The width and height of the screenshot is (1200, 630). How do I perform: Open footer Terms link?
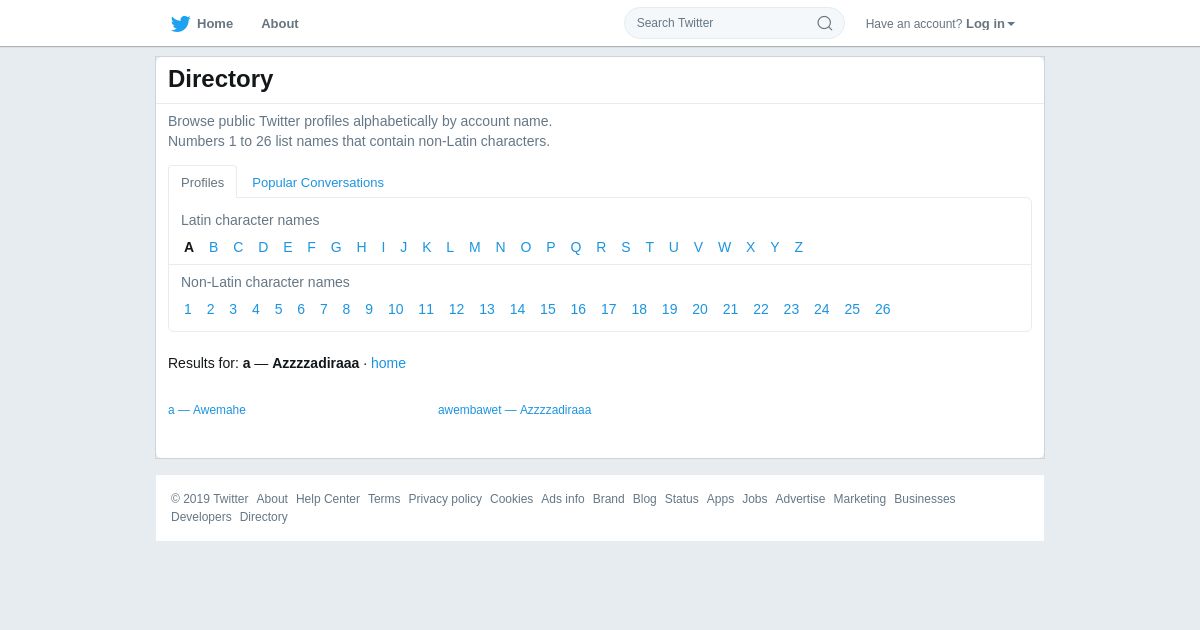pyautogui.click(x=384, y=499)
